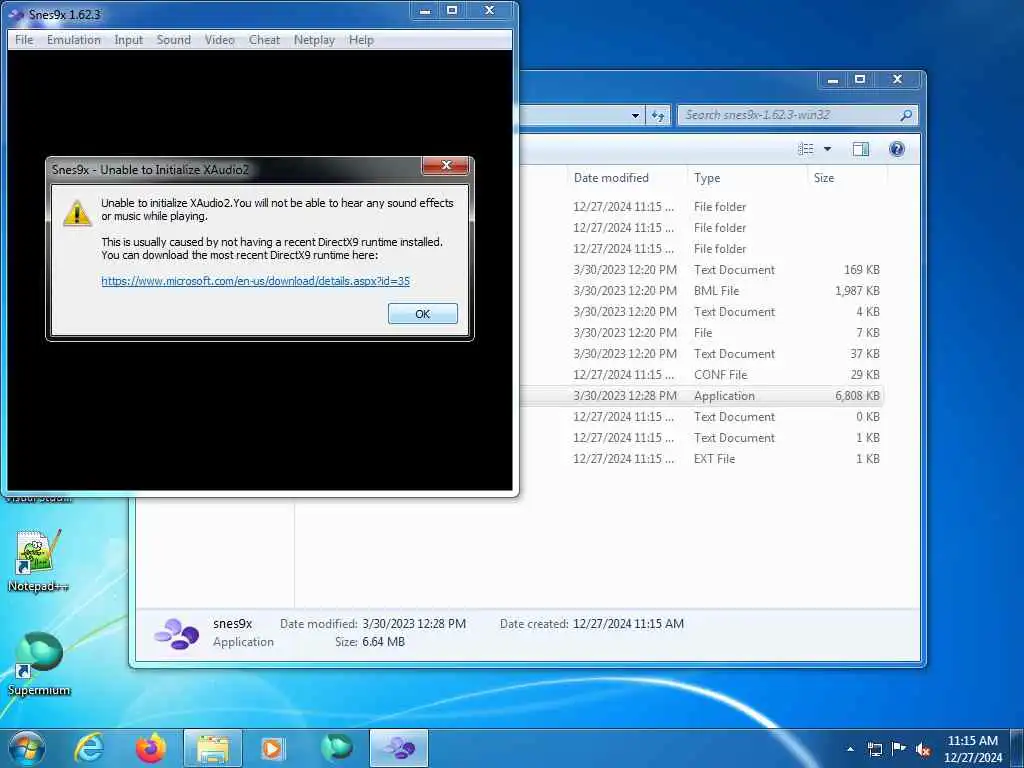This screenshot has height=768, width=1024.
Task: Click the search magnifier icon in Explorer
Action: [x=906, y=116]
